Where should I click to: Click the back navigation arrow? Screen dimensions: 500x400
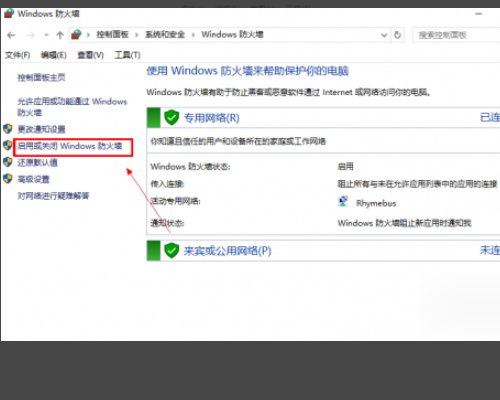pyautogui.click(x=11, y=35)
